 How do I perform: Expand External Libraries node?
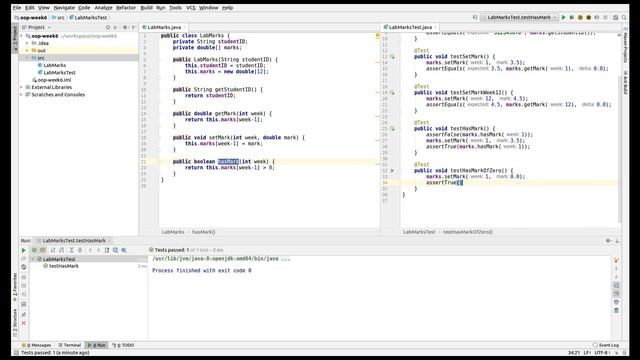(x=22, y=87)
